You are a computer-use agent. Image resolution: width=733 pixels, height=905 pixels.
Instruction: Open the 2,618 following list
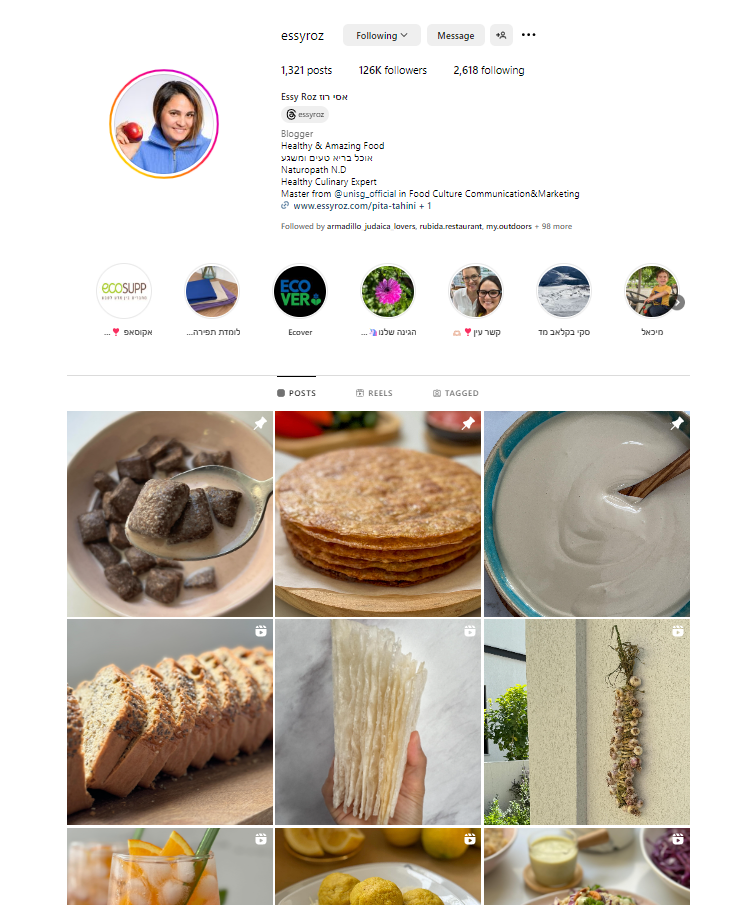(x=489, y=70)
